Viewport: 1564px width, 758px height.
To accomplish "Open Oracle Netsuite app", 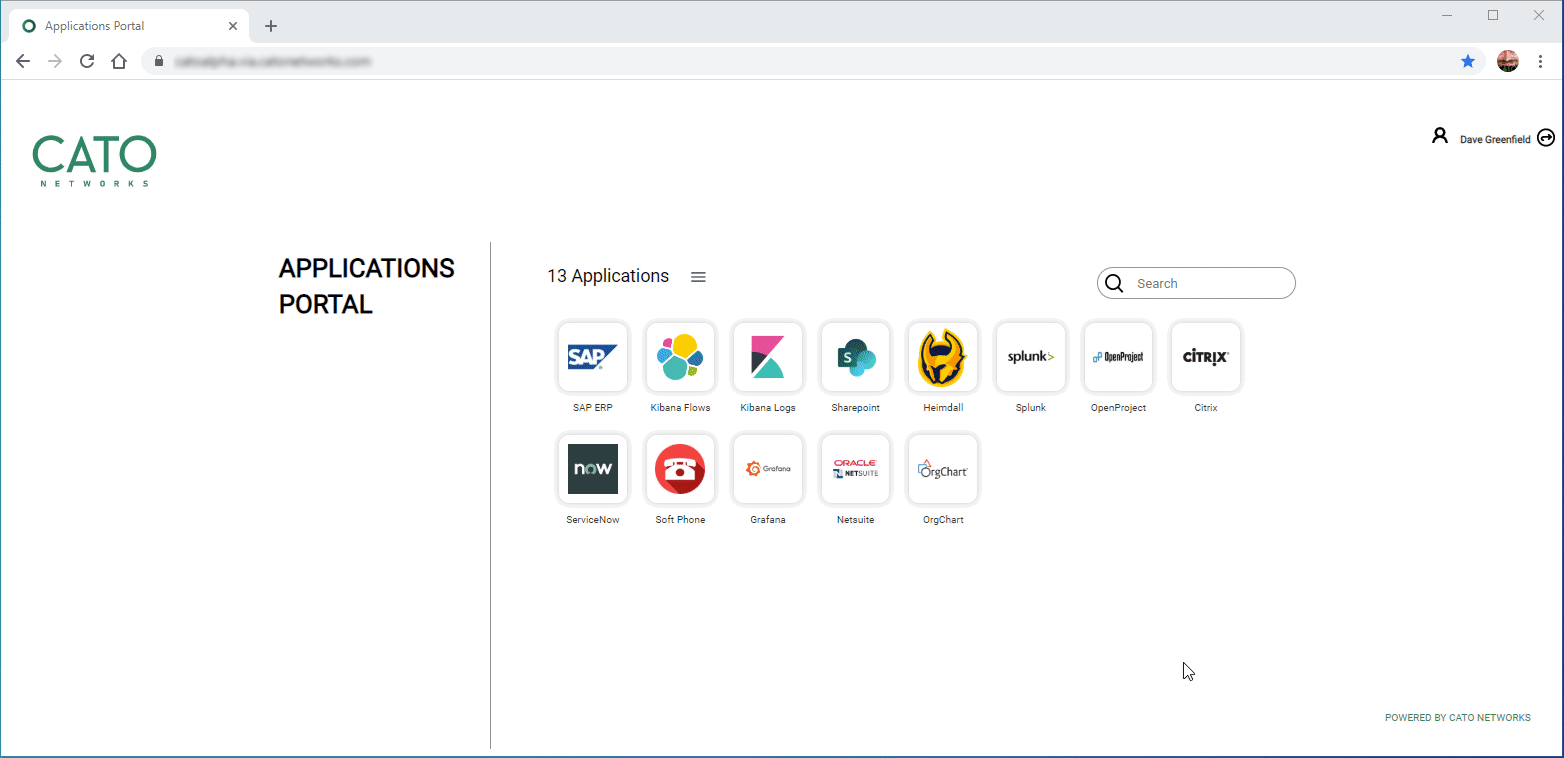I will (x=855, y=469).
